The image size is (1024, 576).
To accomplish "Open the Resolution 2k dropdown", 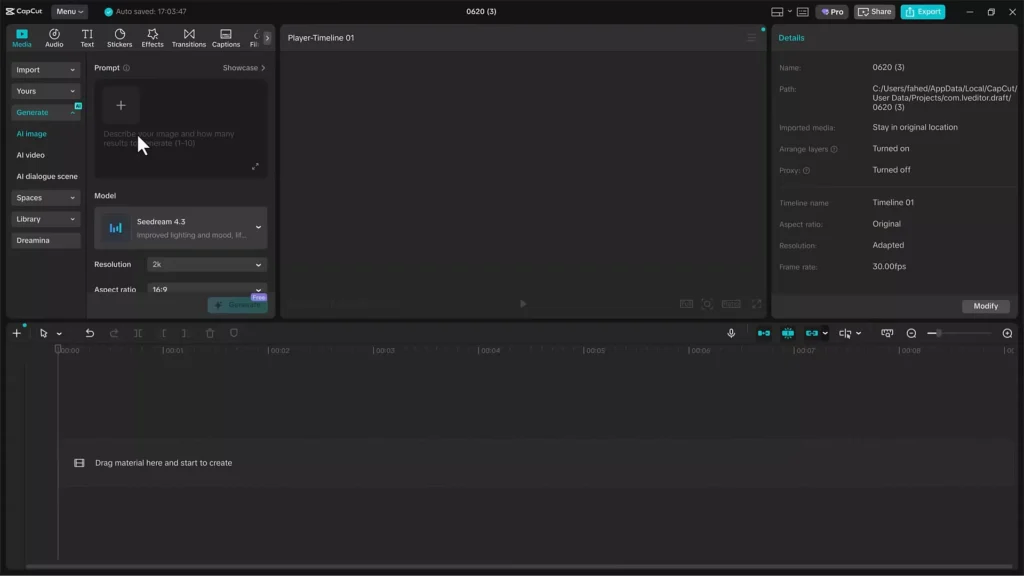I will click(206, 264).
